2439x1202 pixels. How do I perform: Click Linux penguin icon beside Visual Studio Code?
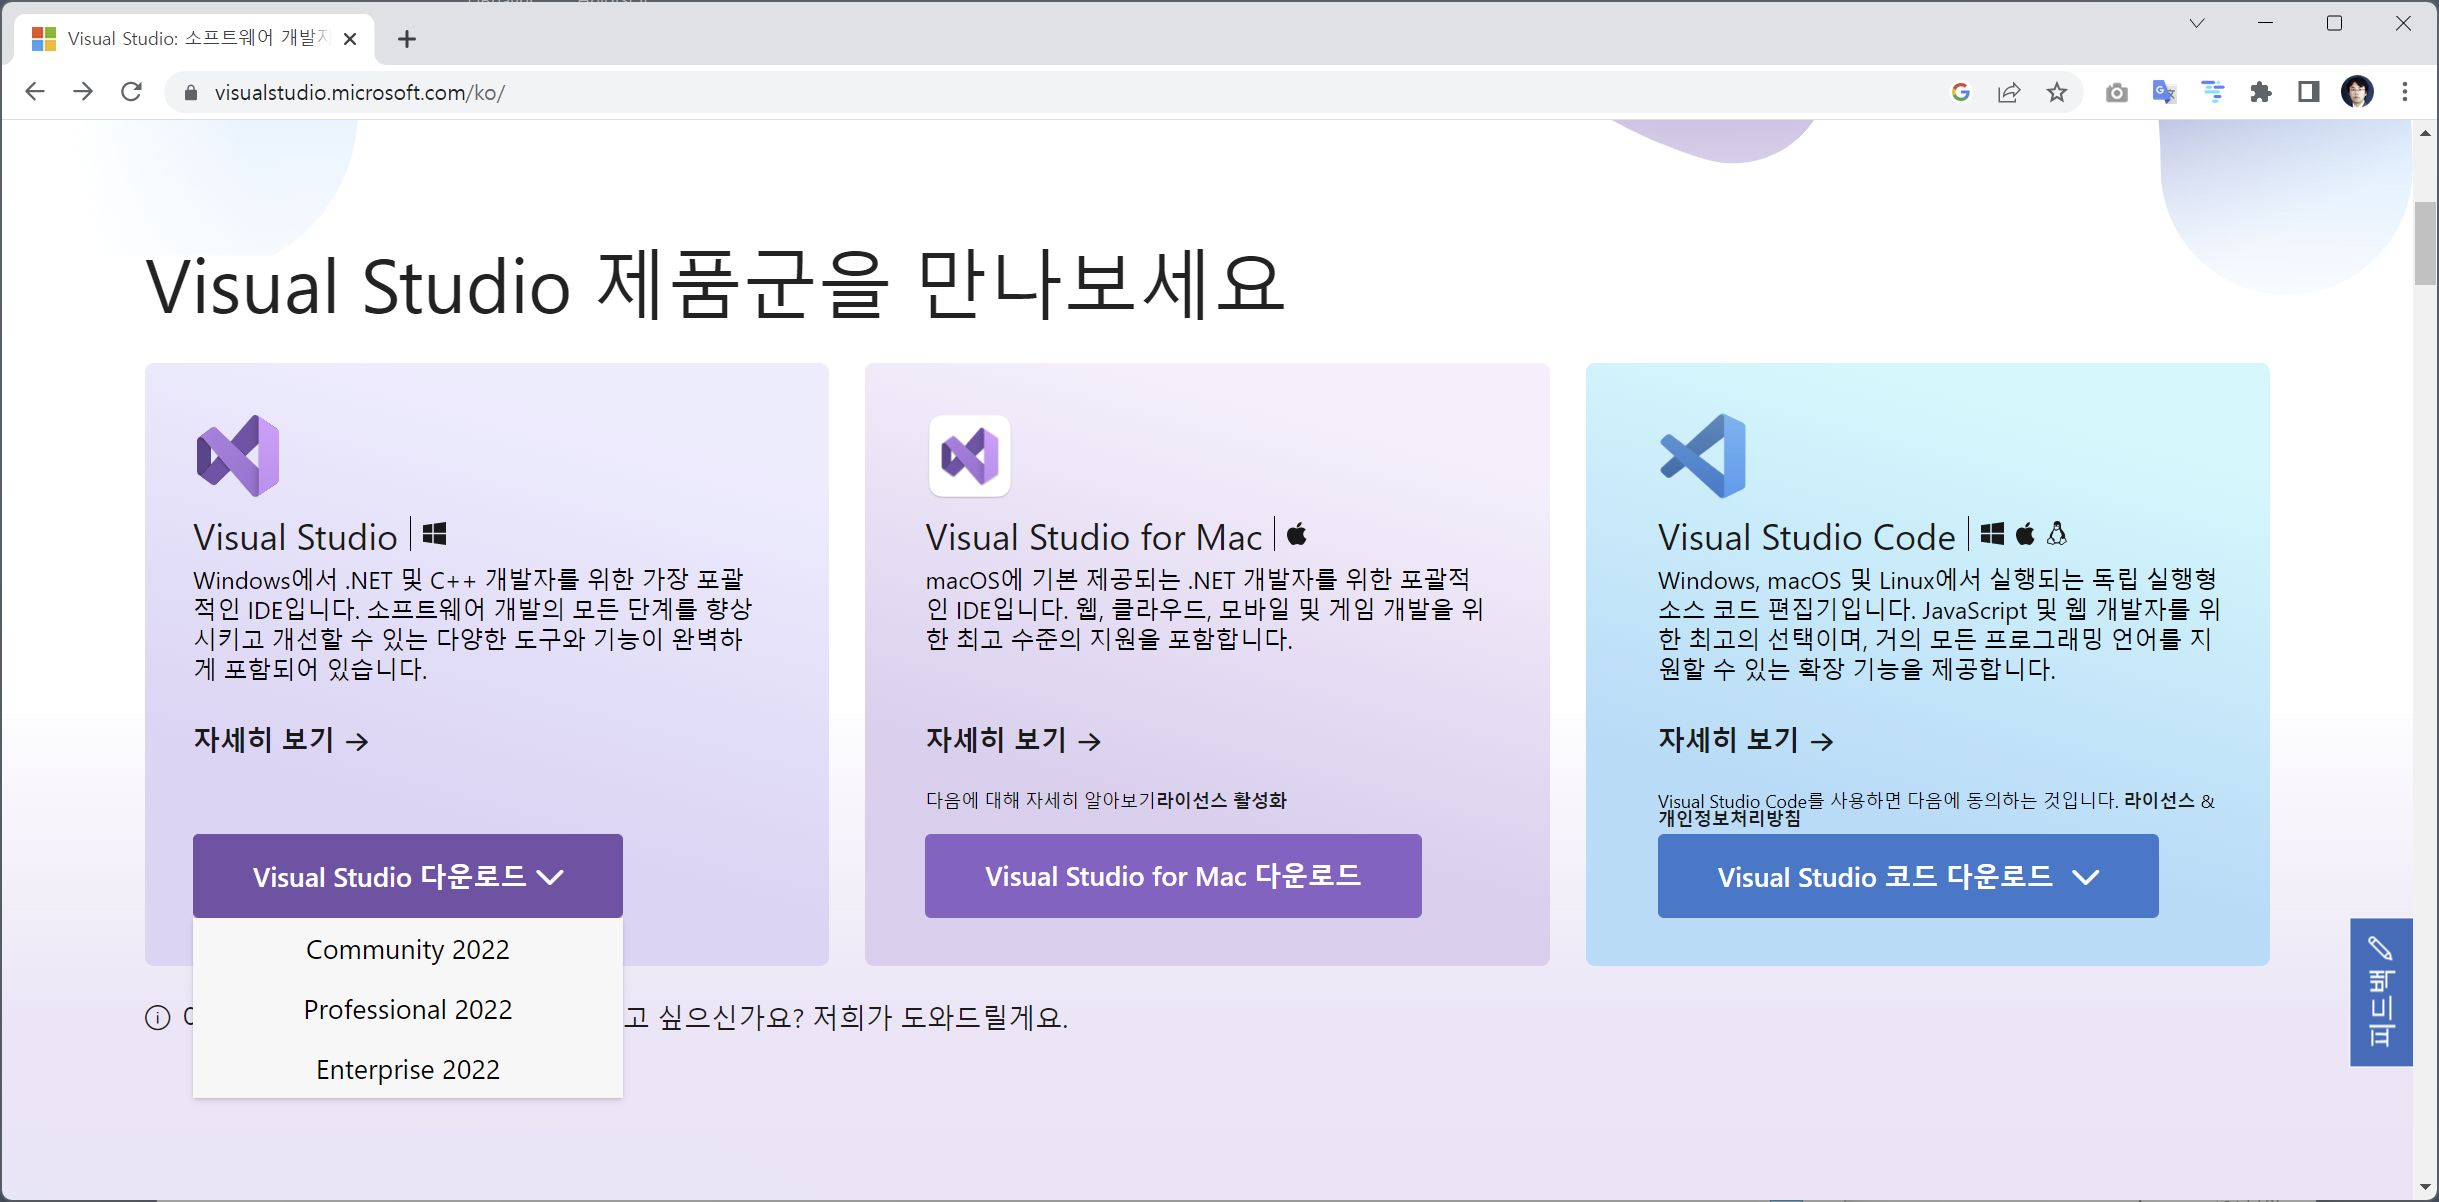click(x=2057, y=534)
